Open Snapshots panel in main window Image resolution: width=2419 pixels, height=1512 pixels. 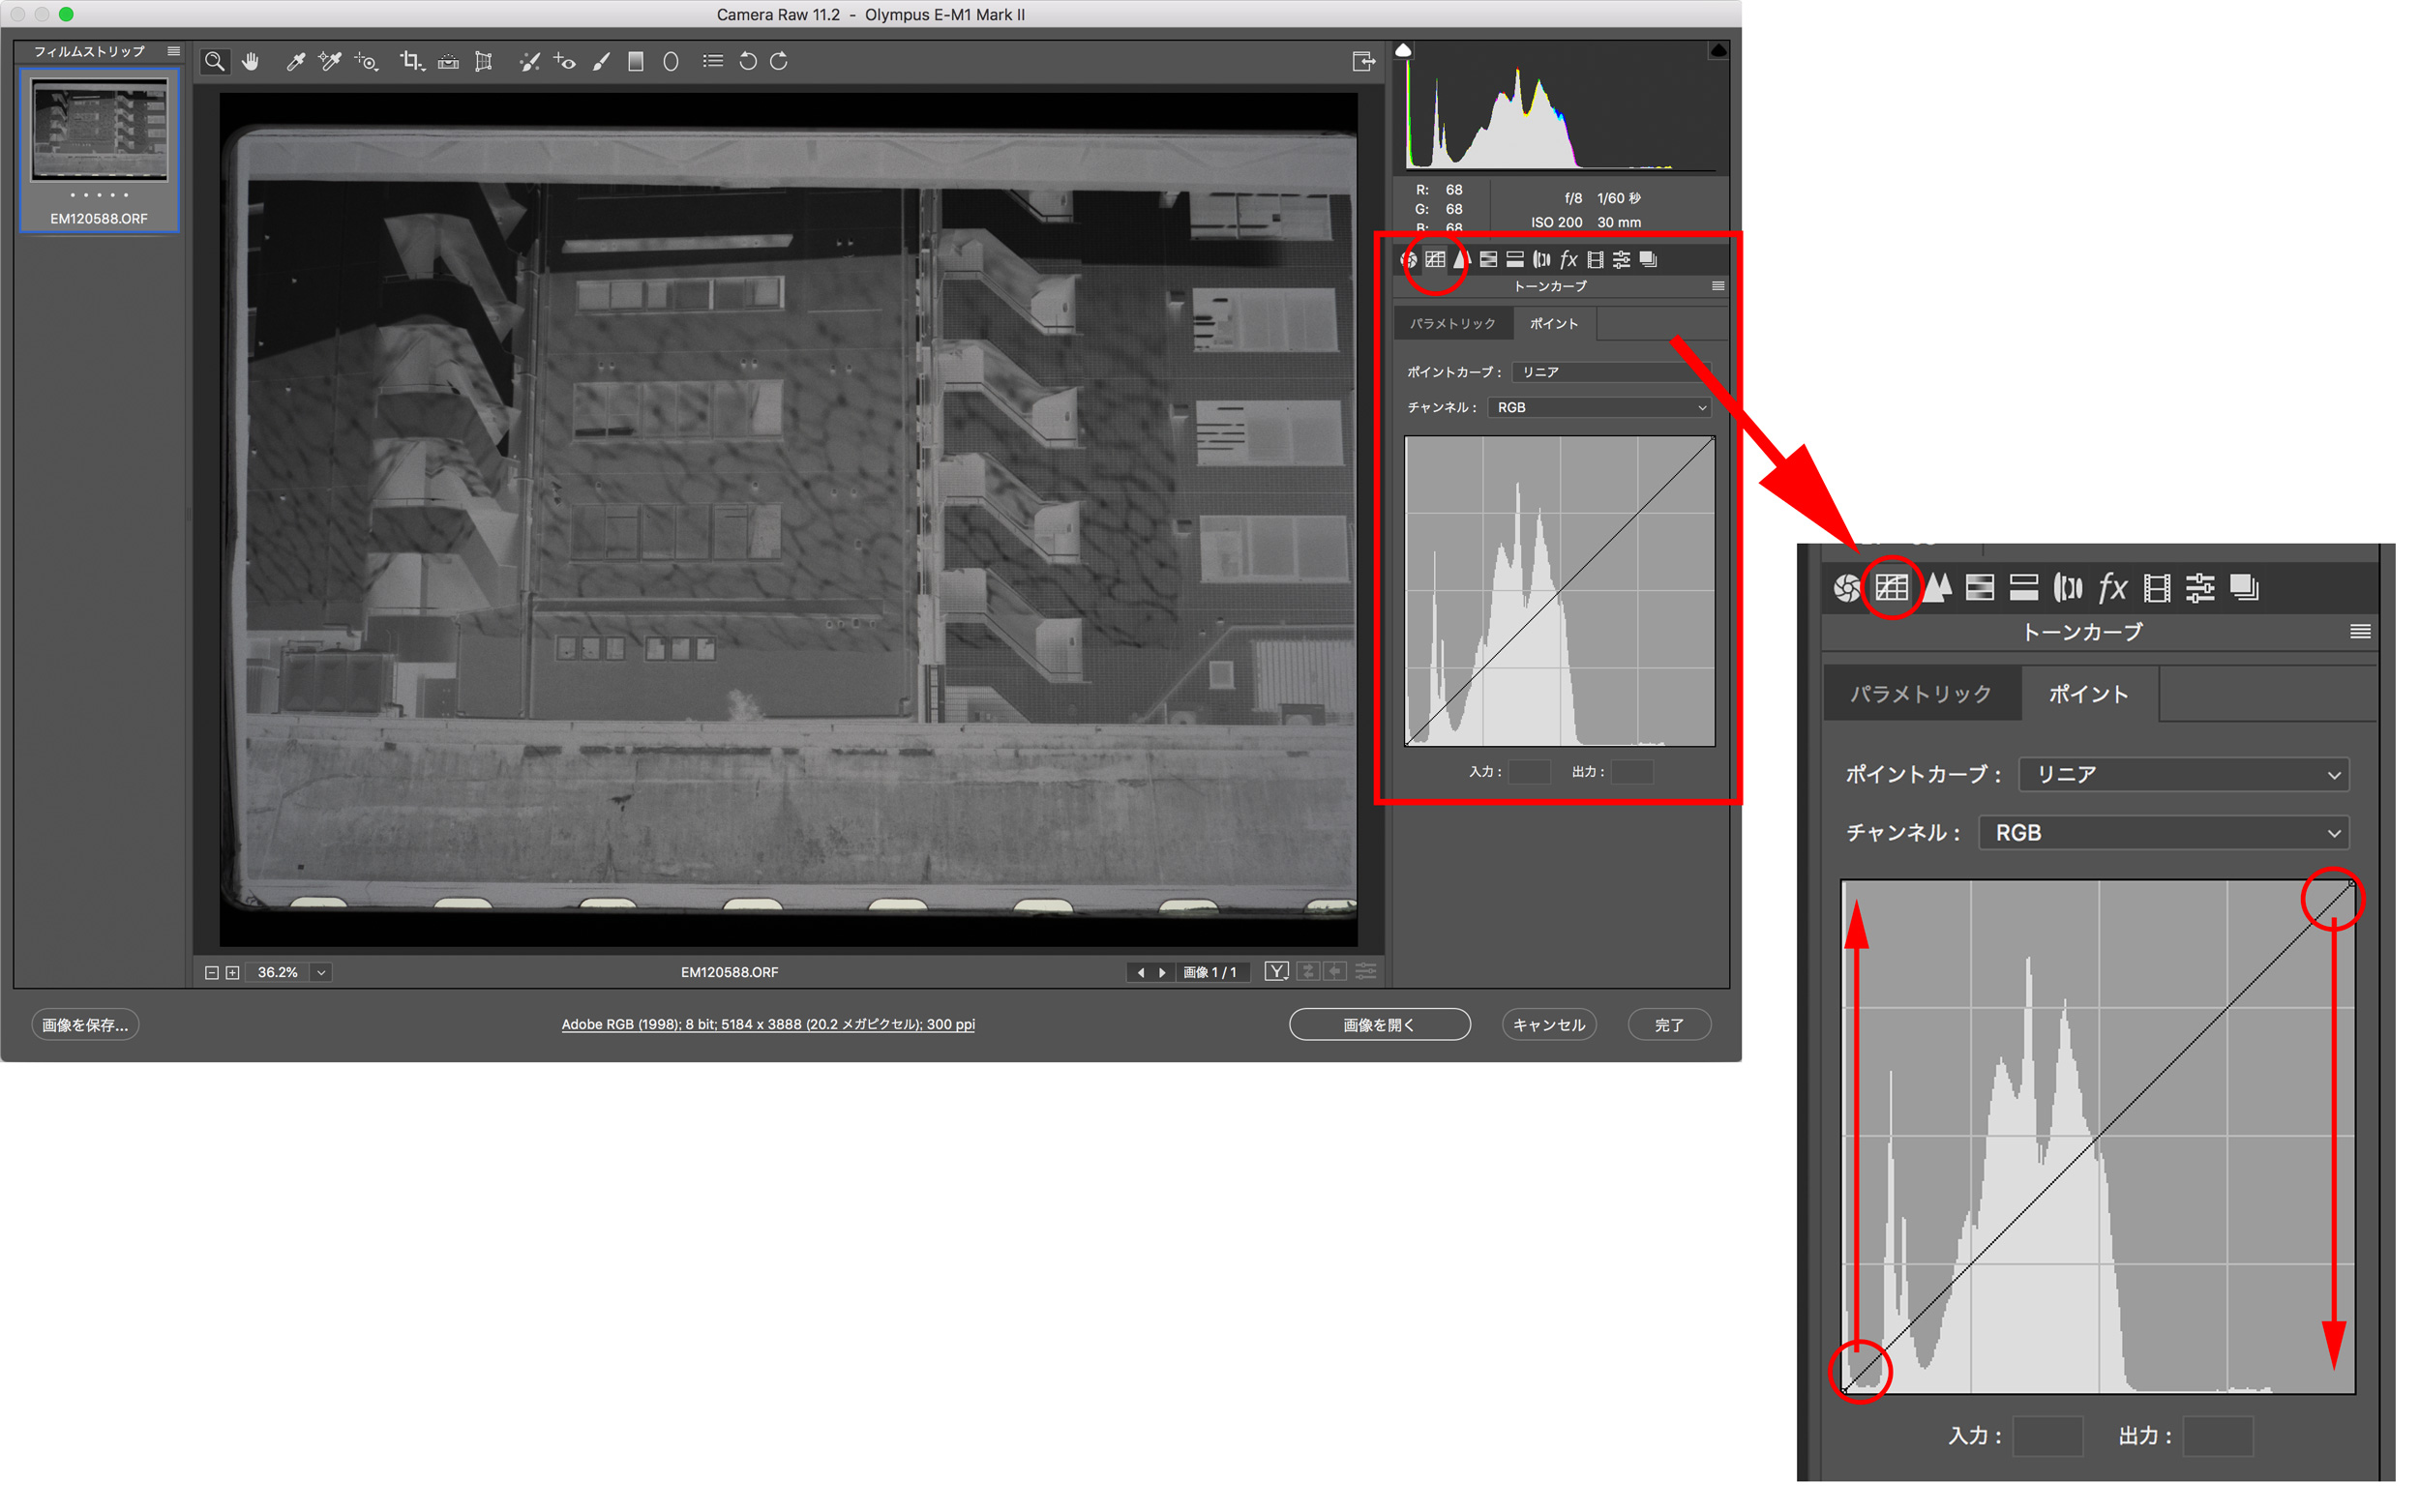click(1649, 260)
